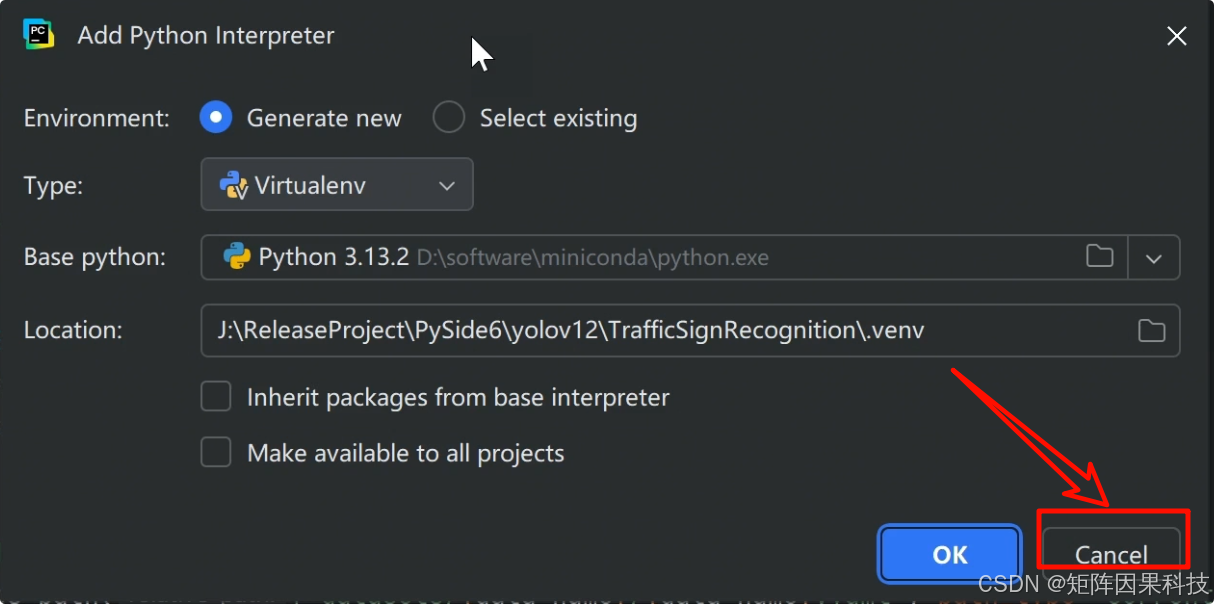
Task: Click into the Location path field
Action: click(x=660, y=330)
